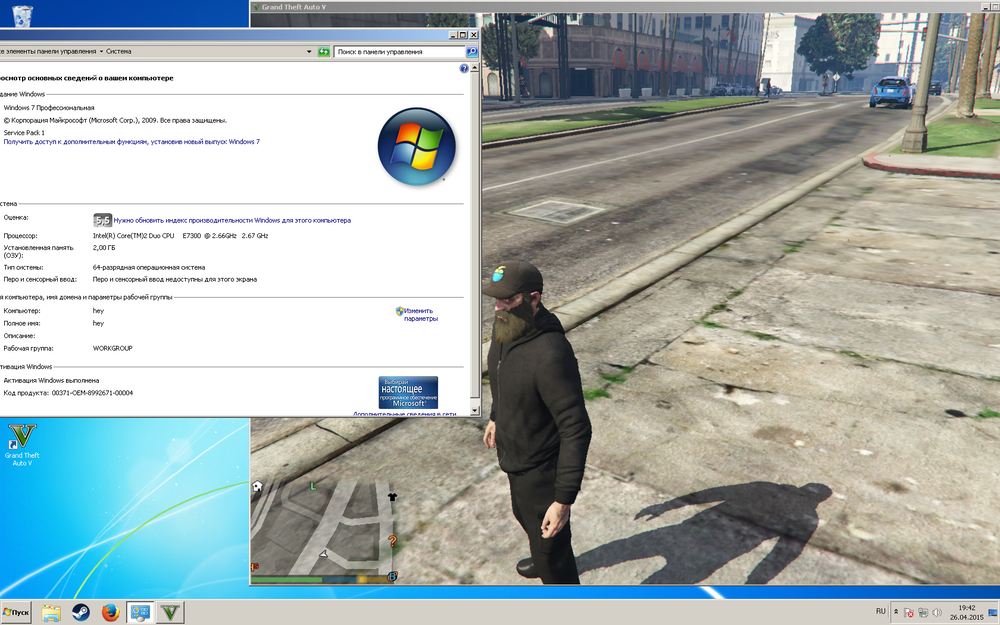The image size is (1000, 625).
Task: Click the orange question mark minimap marker
Action: pyautogui.click(x=392, y=541)
